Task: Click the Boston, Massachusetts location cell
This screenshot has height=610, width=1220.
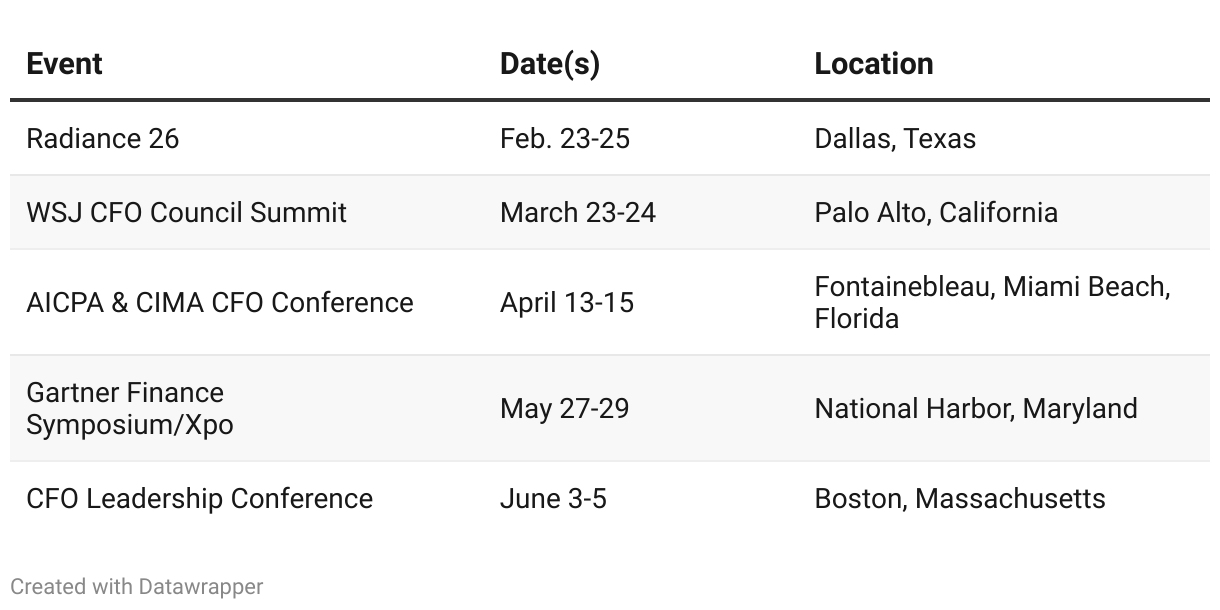Action: tap(960, 498)
